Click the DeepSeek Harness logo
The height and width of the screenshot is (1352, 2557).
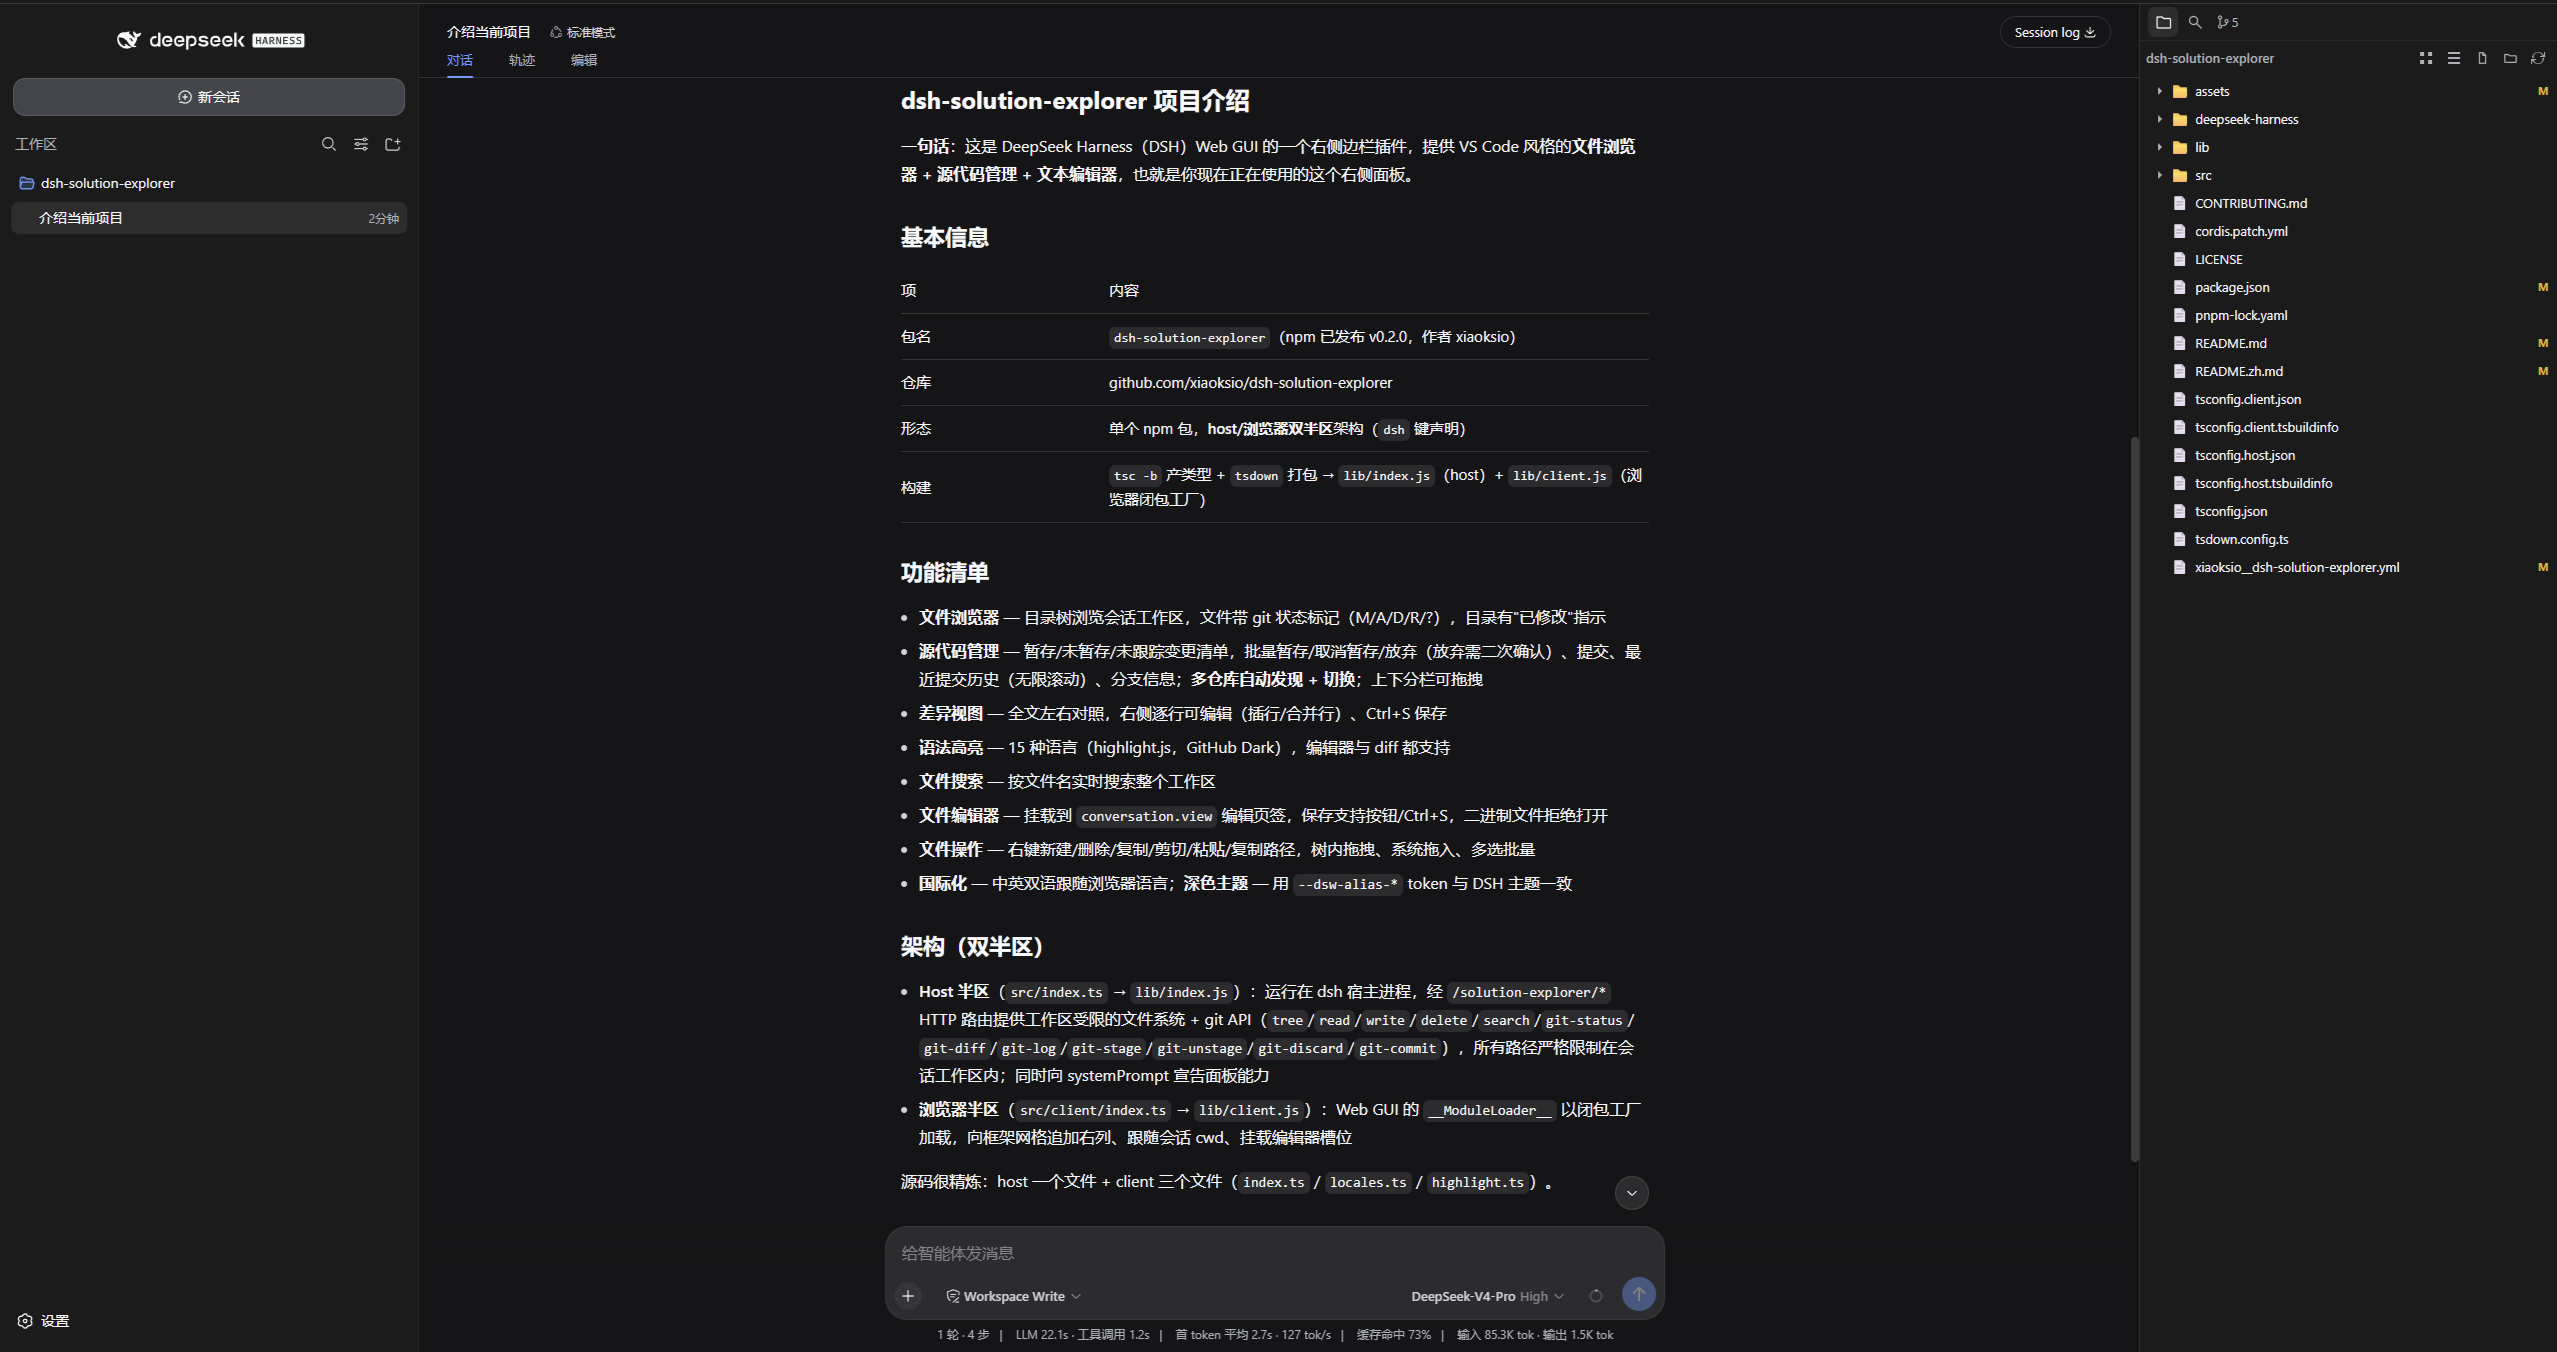point(211,40)
